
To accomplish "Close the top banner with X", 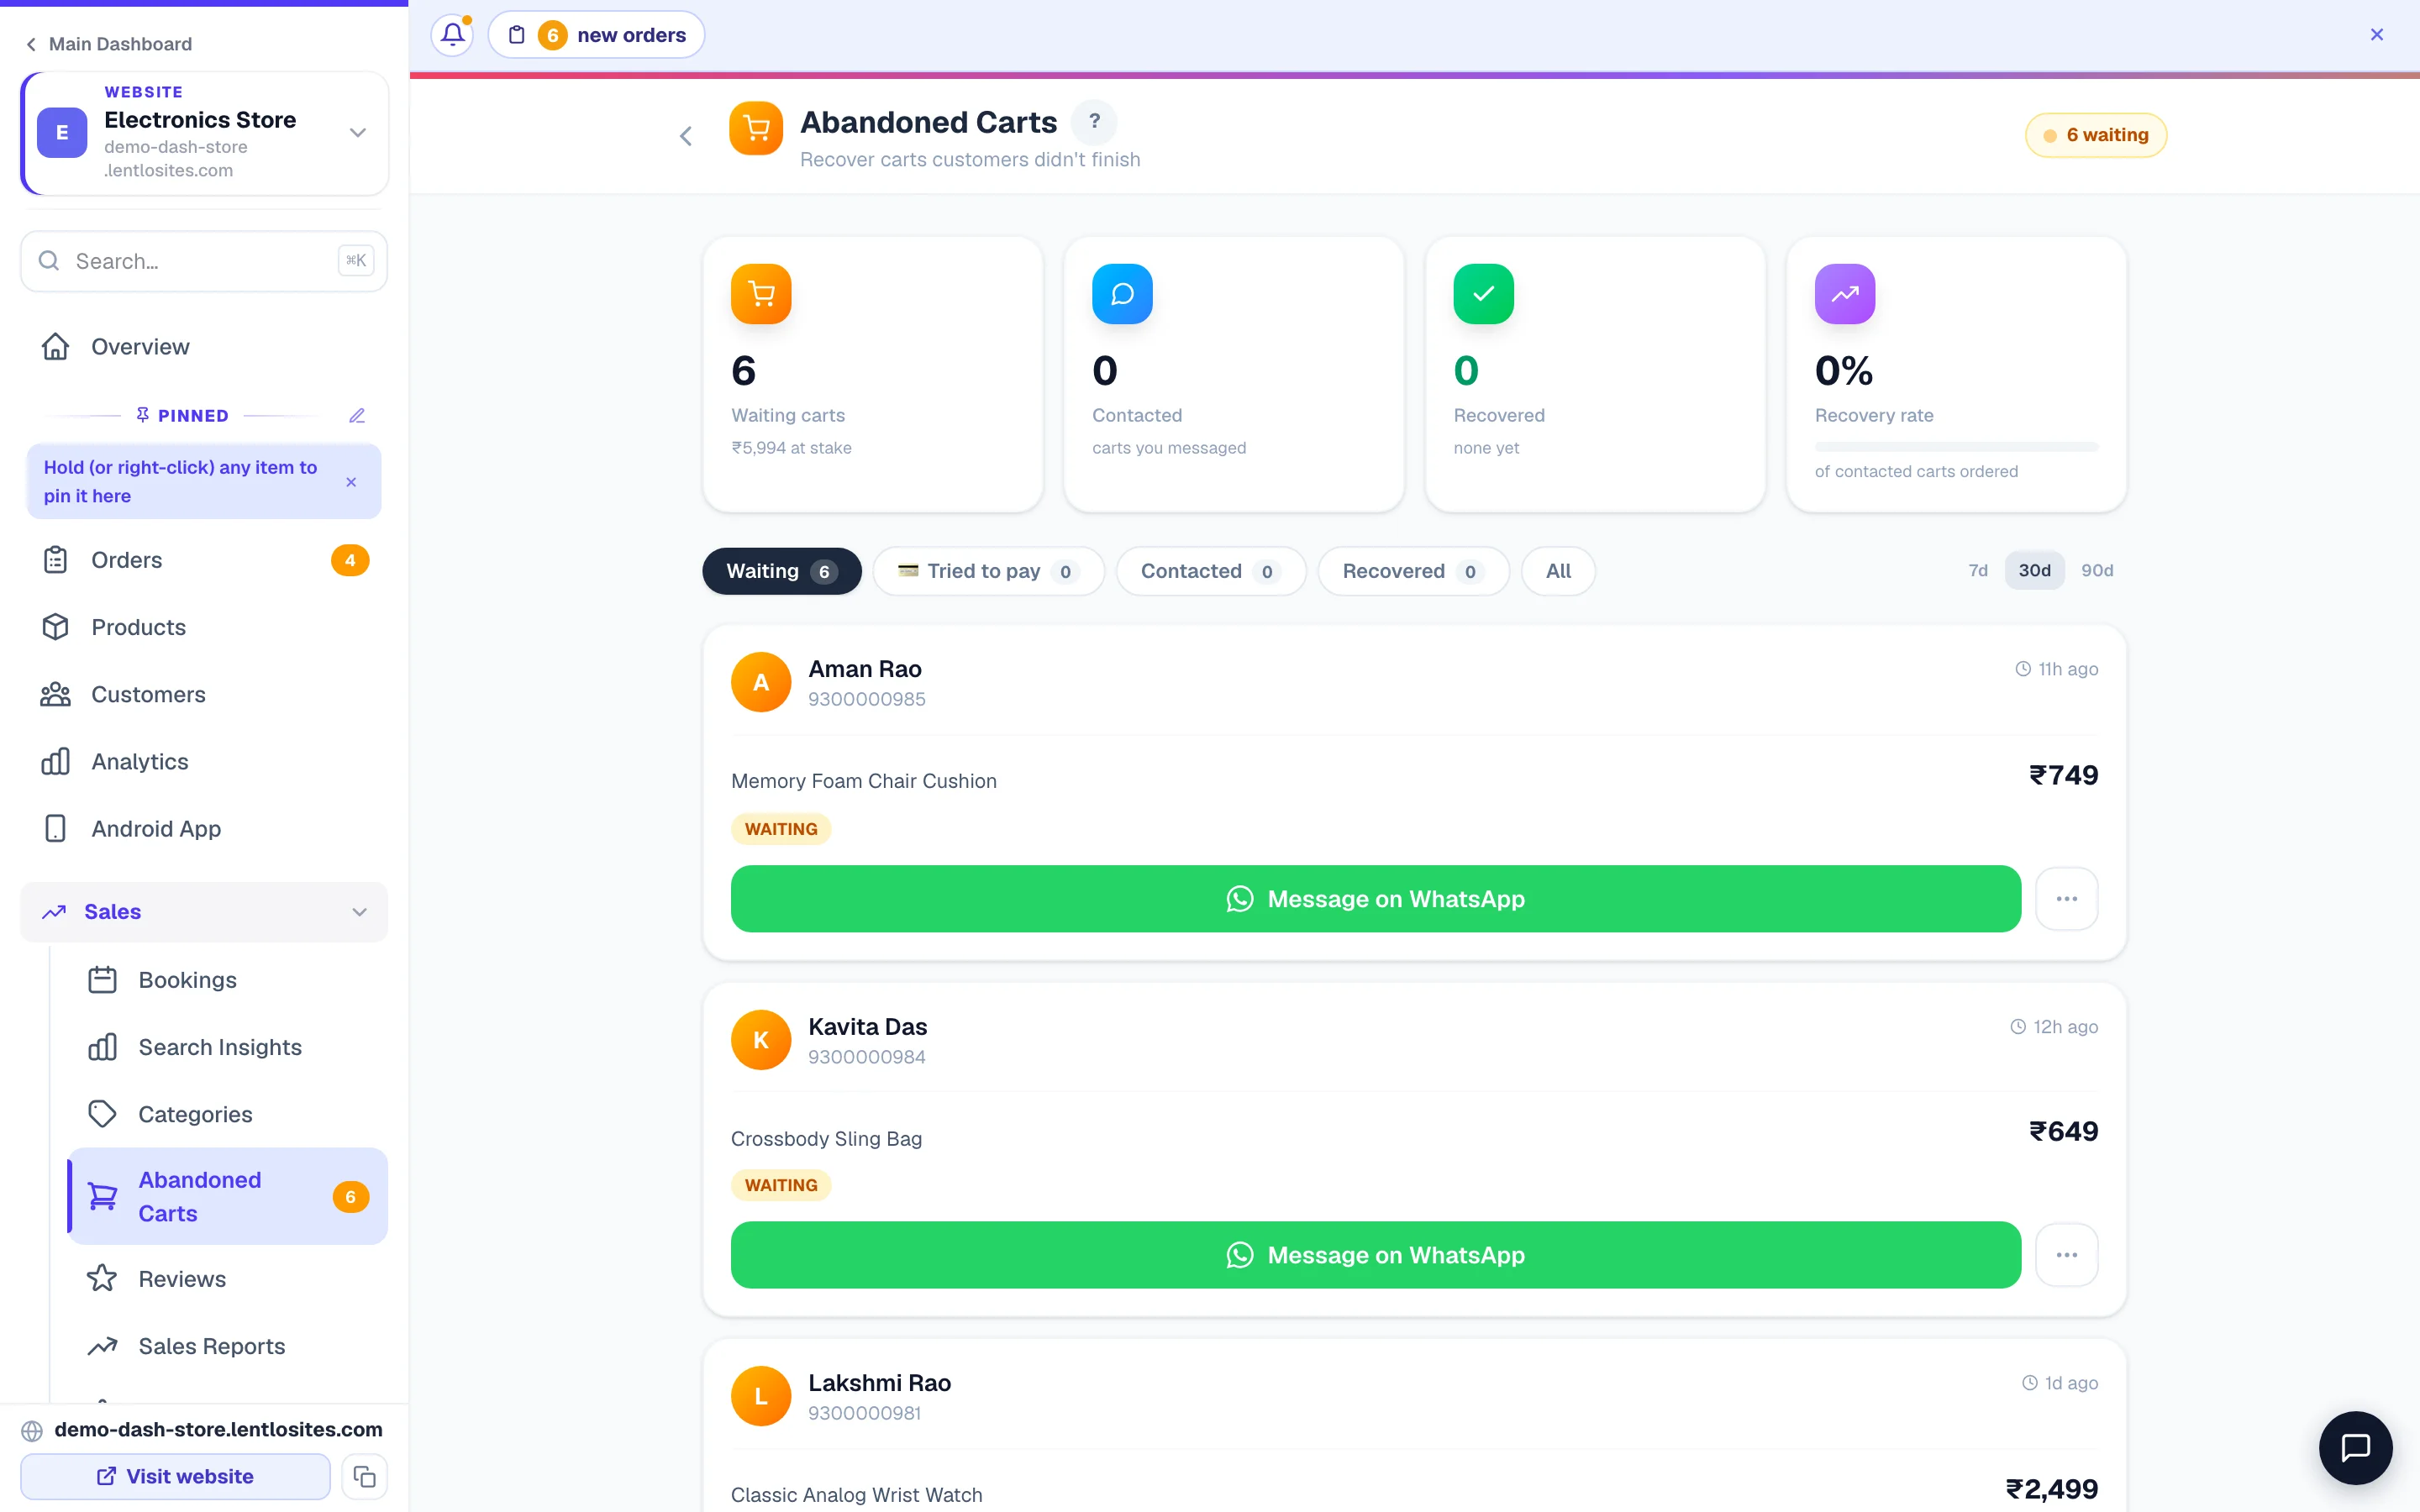I will click(x=2377, y=35).
